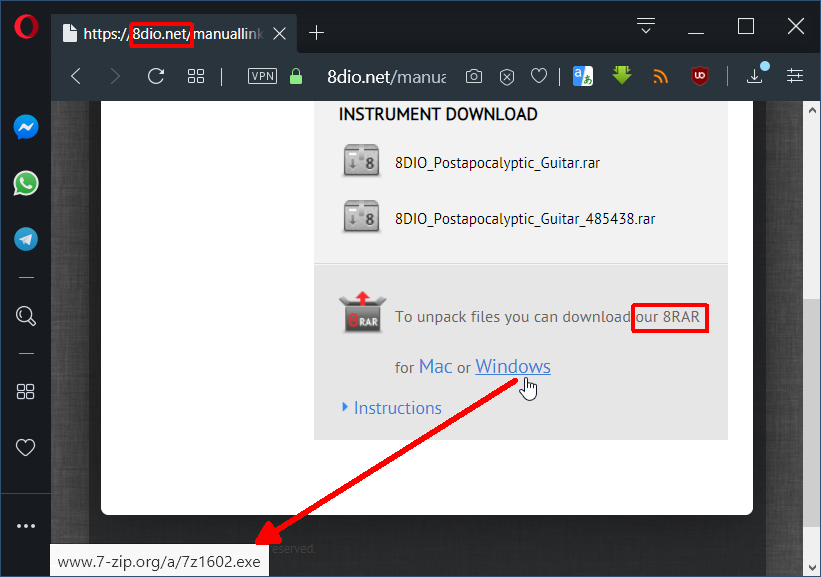The width and height of the screenshot is (821, 577).
Task: Reload the current page
Action: point(156,76)
